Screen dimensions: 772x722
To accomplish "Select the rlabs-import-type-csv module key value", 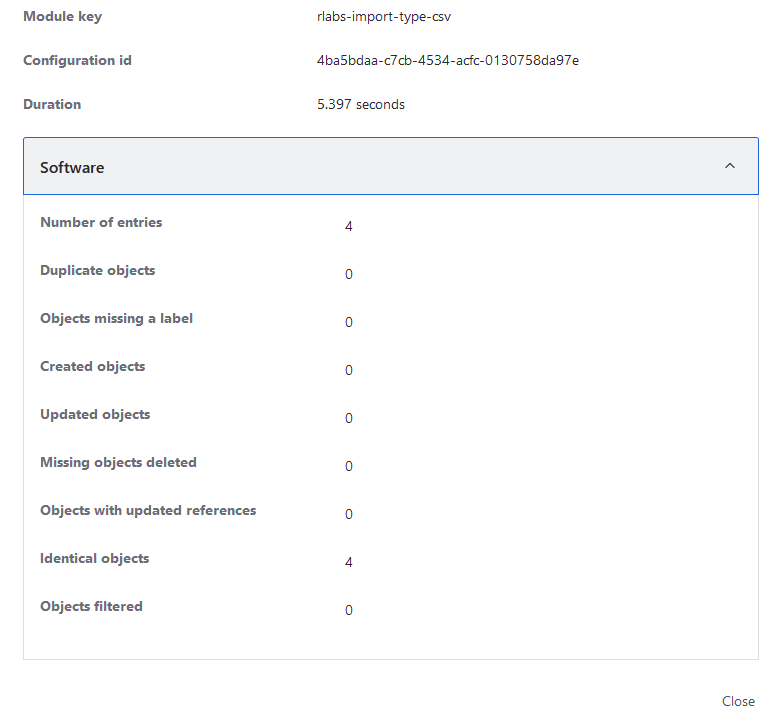I will (384, 17).
